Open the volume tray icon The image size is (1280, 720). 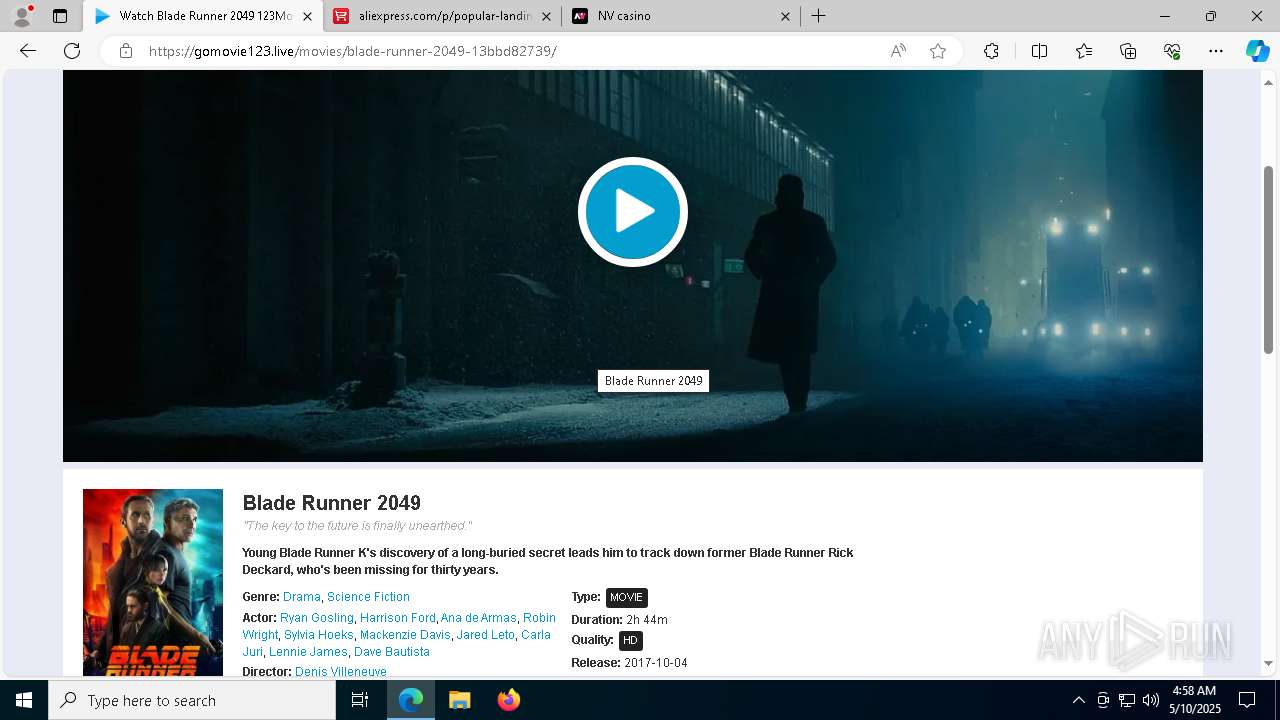point(1151,700)
